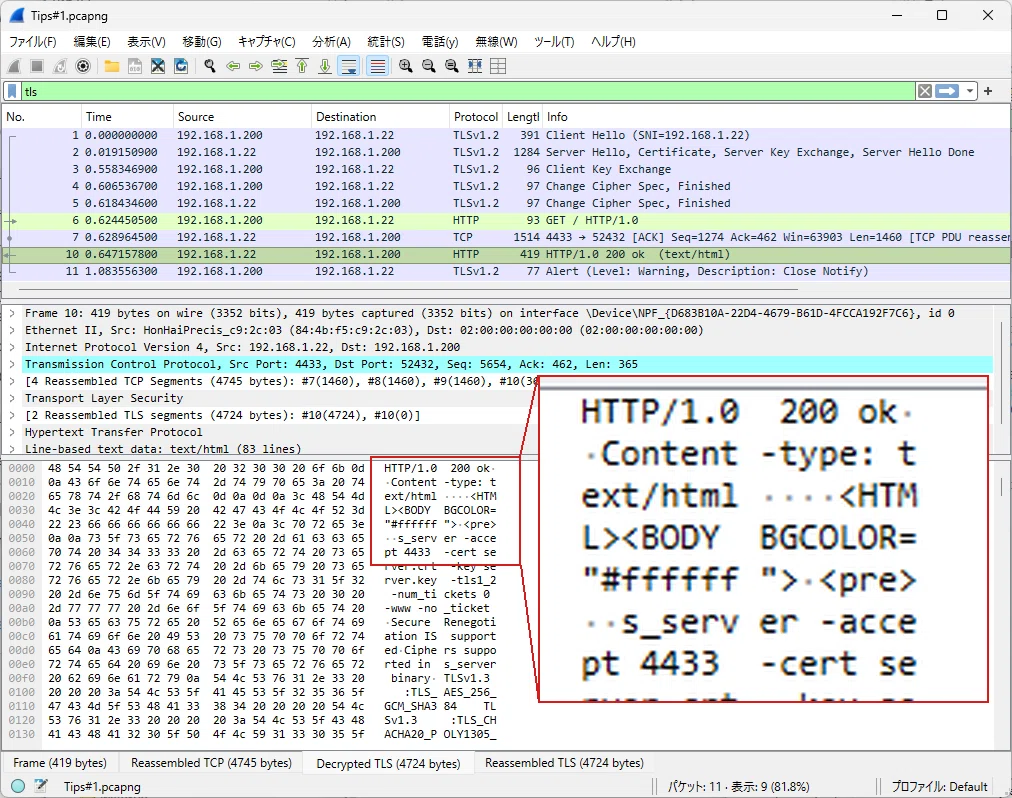Sort by the Destination column header
This screenshot has height=798, width=1012.
(380, 117)
